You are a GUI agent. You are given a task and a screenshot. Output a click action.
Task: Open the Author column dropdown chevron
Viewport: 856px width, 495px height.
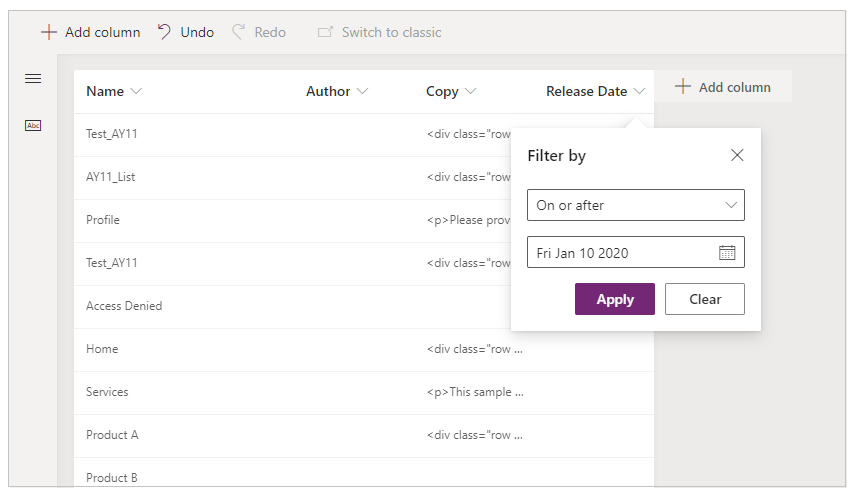pyautogui.click(x=362, y=91)
